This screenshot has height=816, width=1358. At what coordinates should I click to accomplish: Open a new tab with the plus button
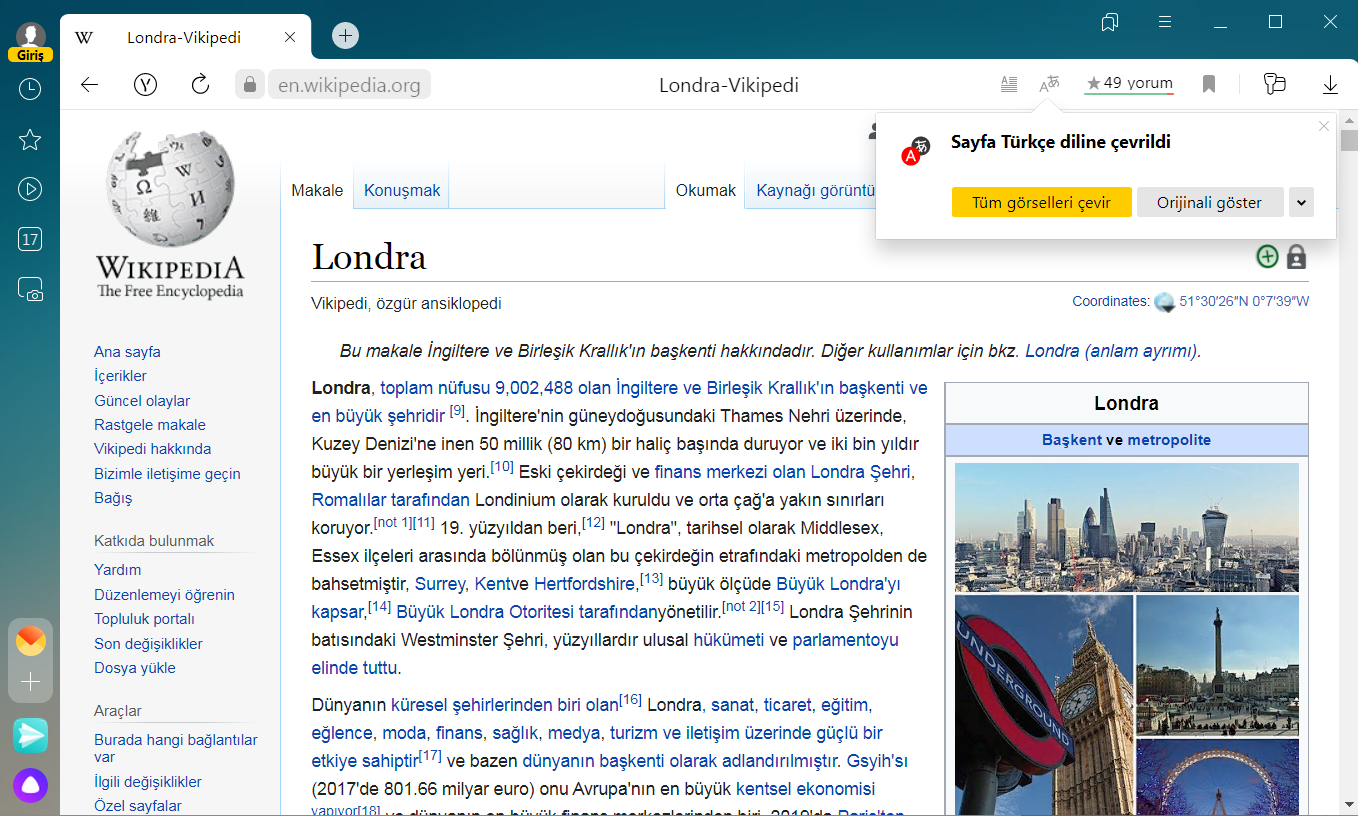coord(345,36)
